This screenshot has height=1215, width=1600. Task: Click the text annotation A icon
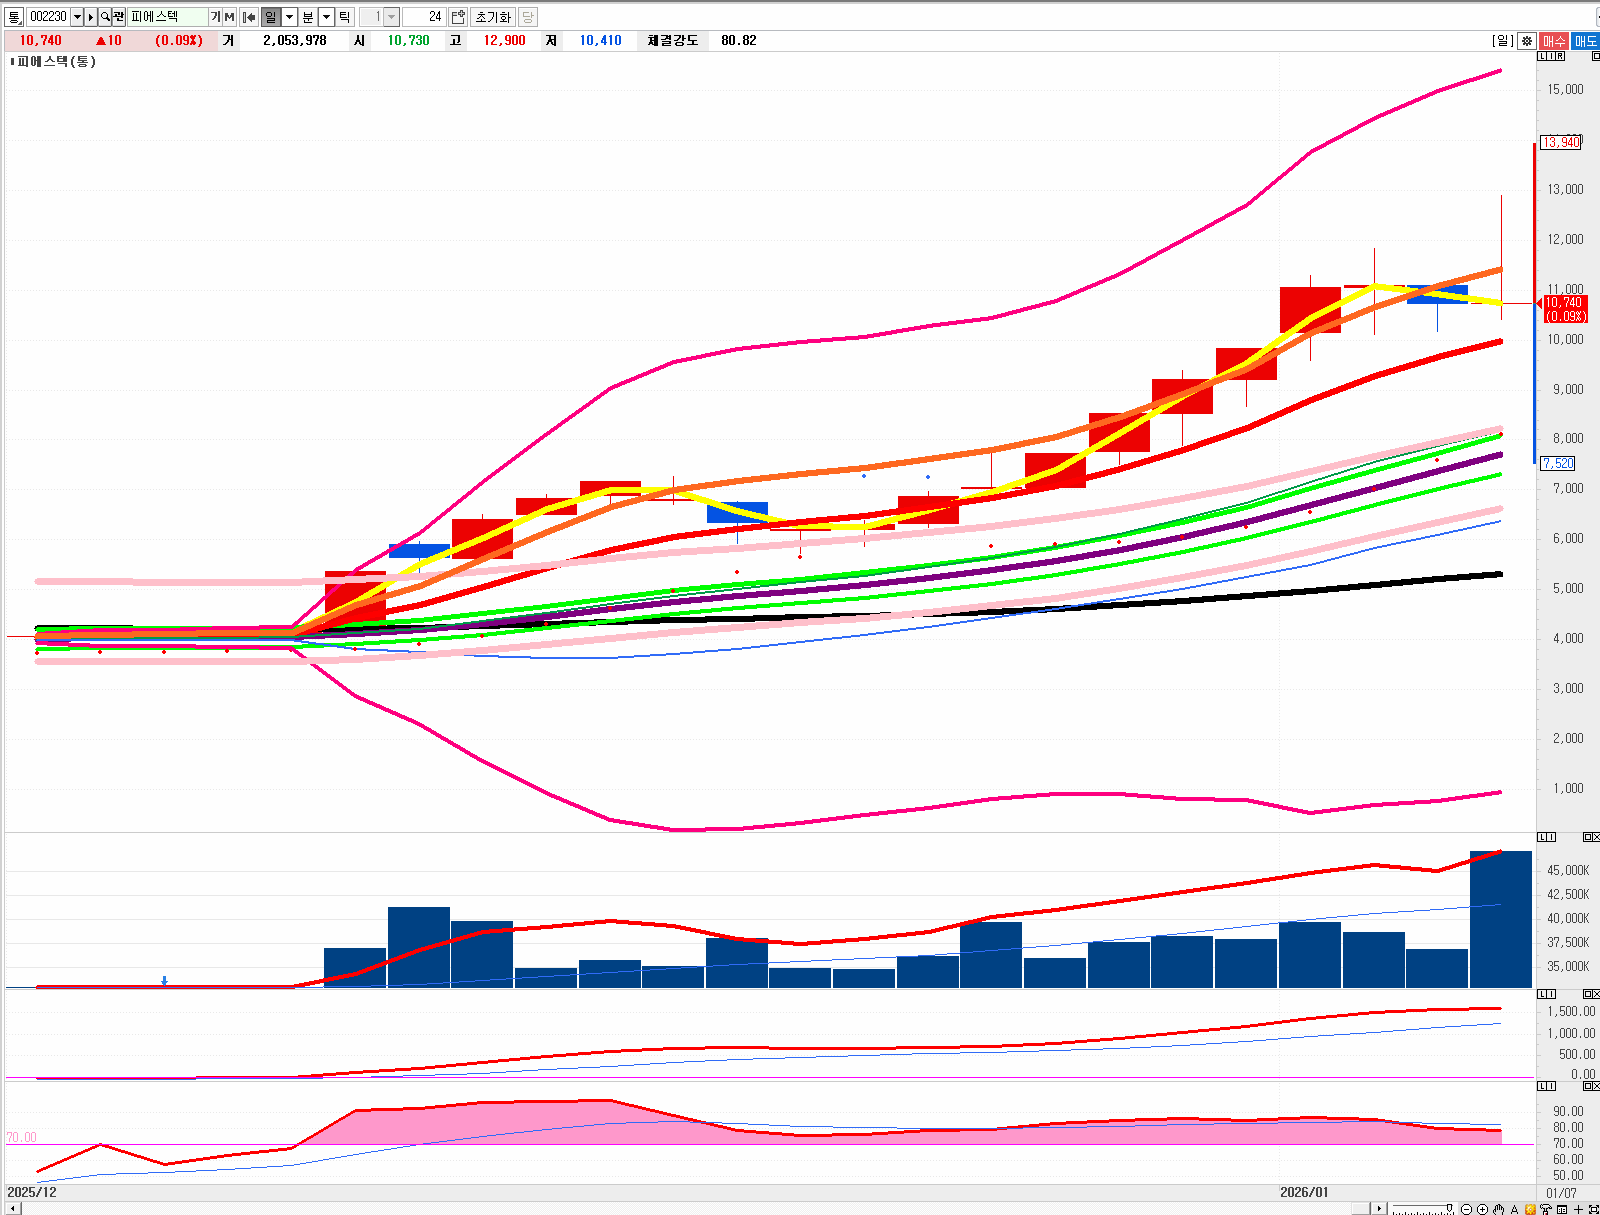click(1514, 1209)
